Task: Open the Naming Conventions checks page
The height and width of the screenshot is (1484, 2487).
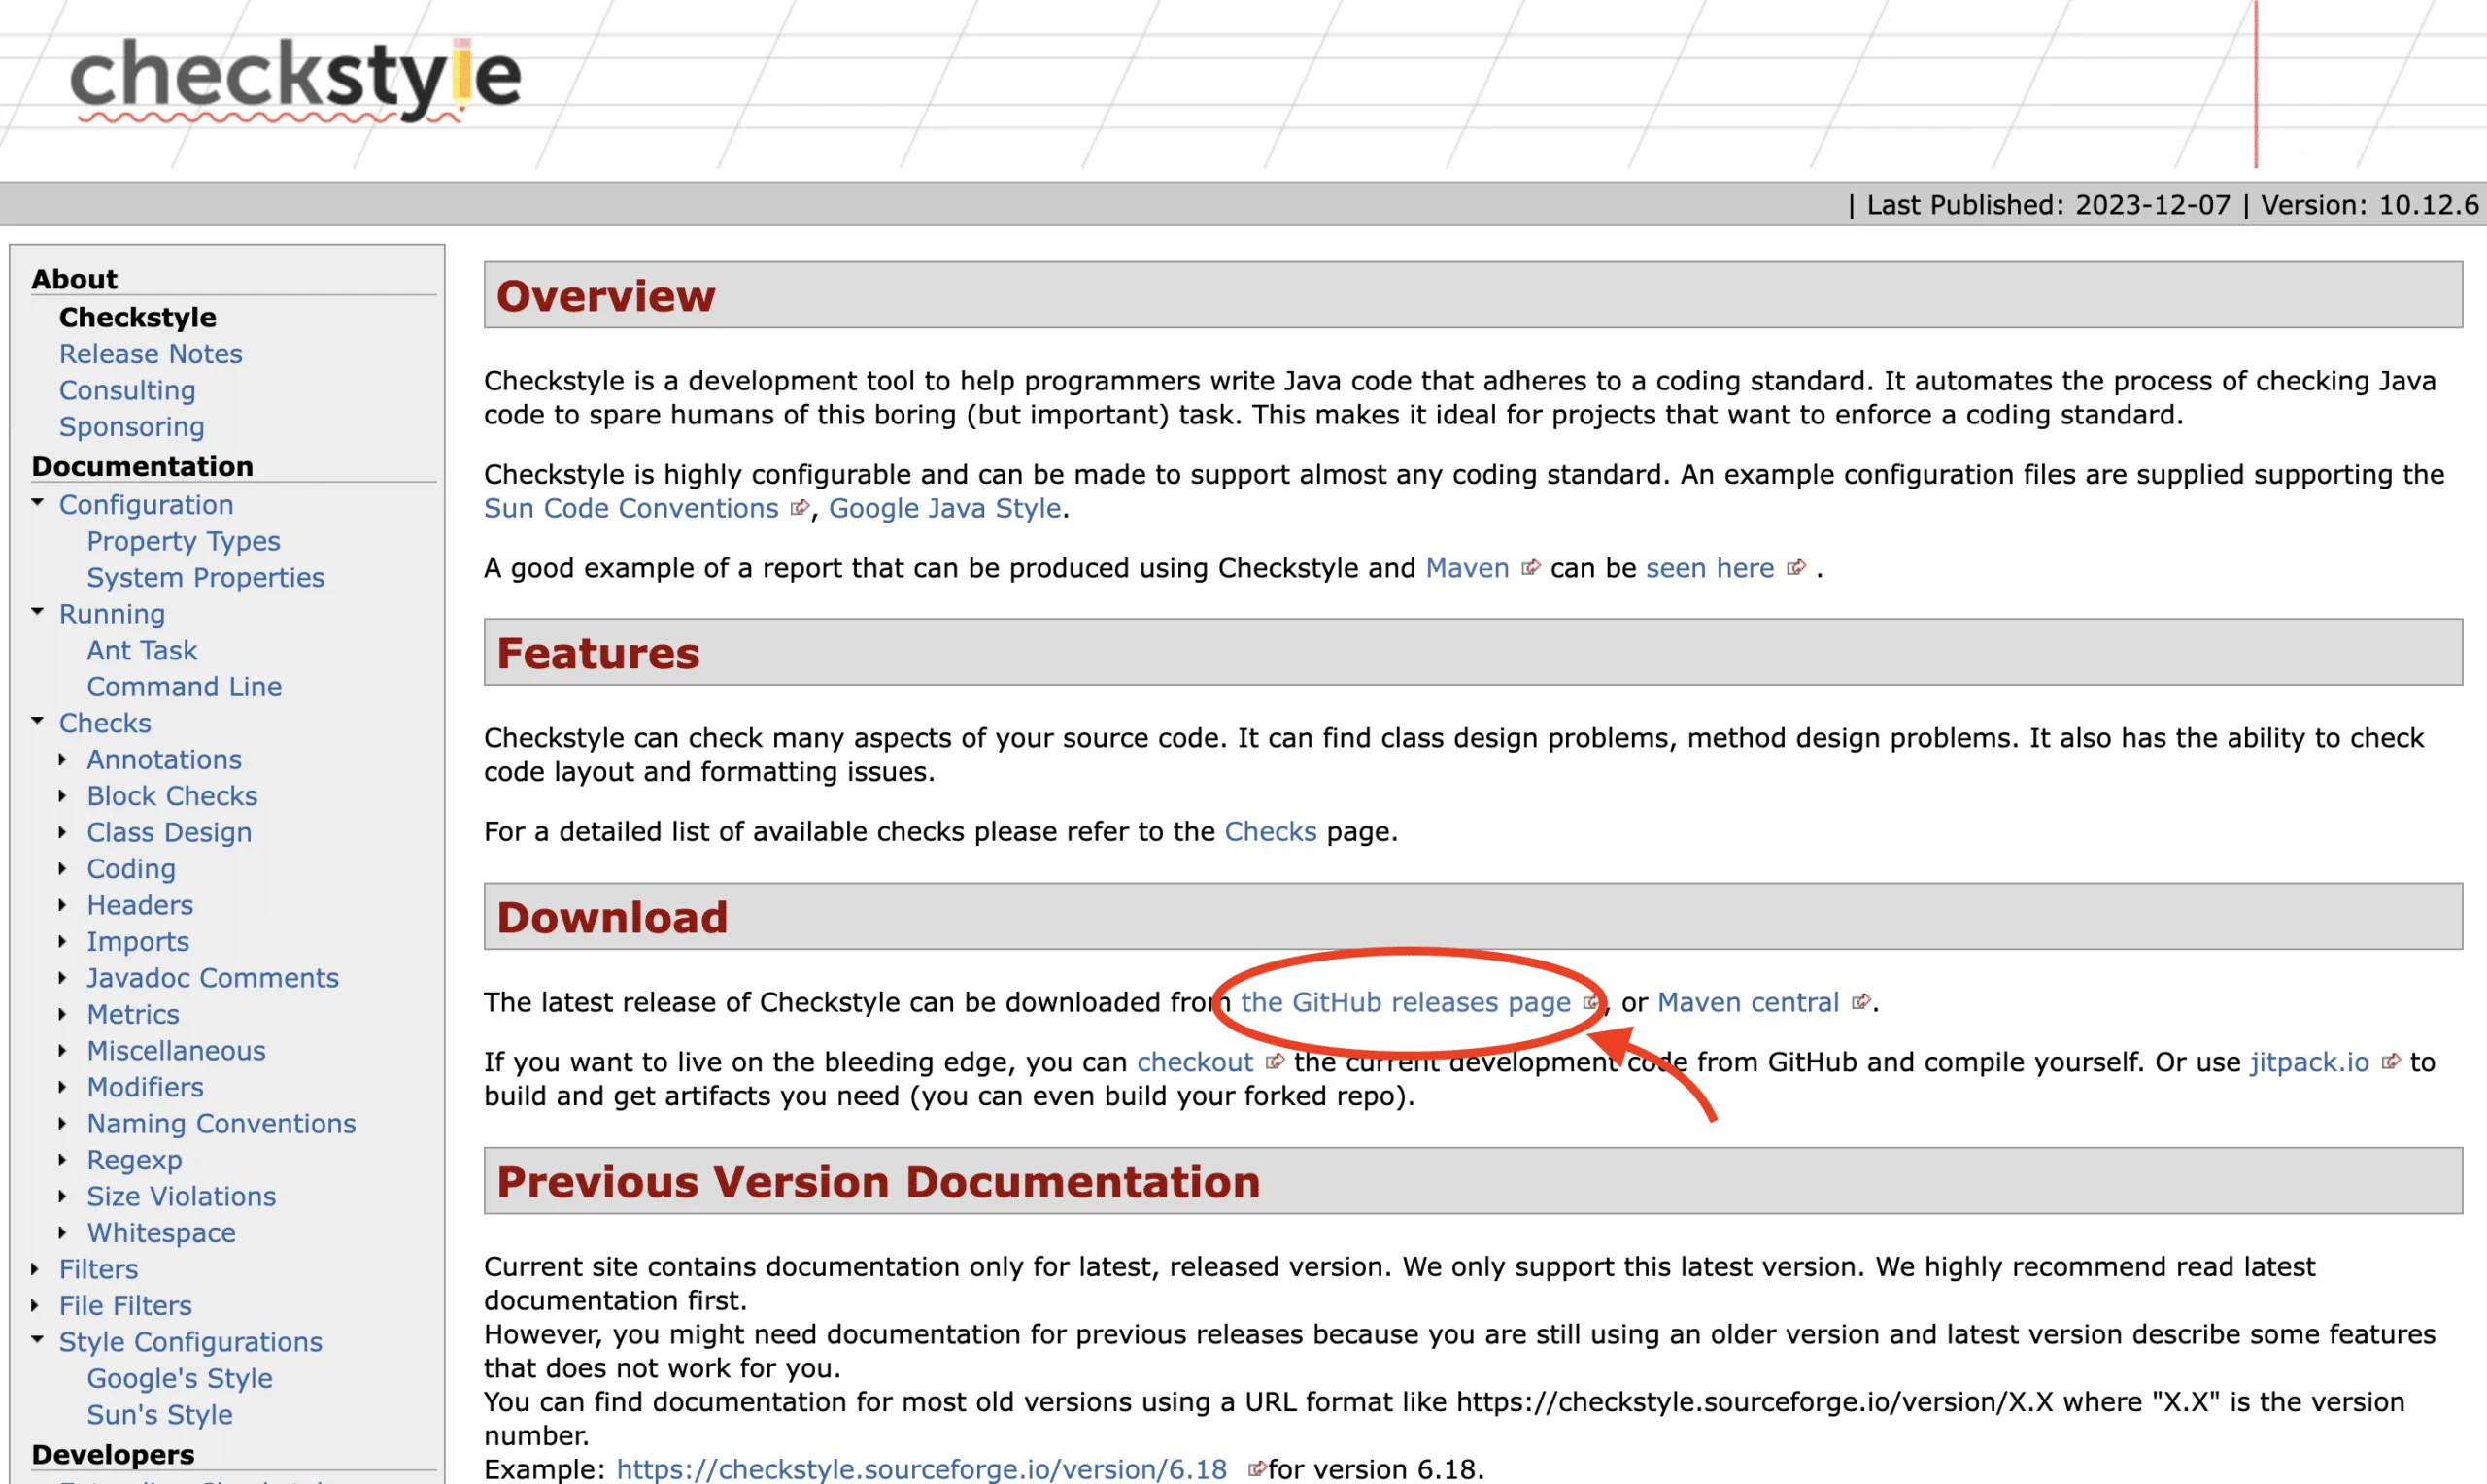Action: tap(221, 1124)
